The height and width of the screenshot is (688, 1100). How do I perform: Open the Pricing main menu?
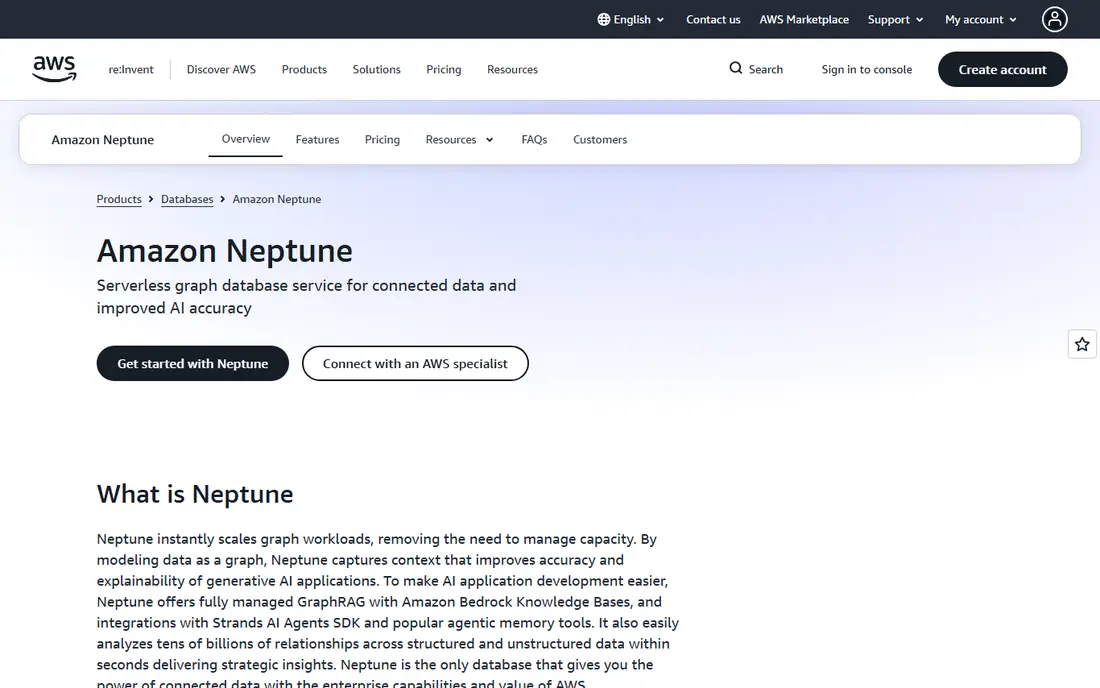[x=443, y=69]
